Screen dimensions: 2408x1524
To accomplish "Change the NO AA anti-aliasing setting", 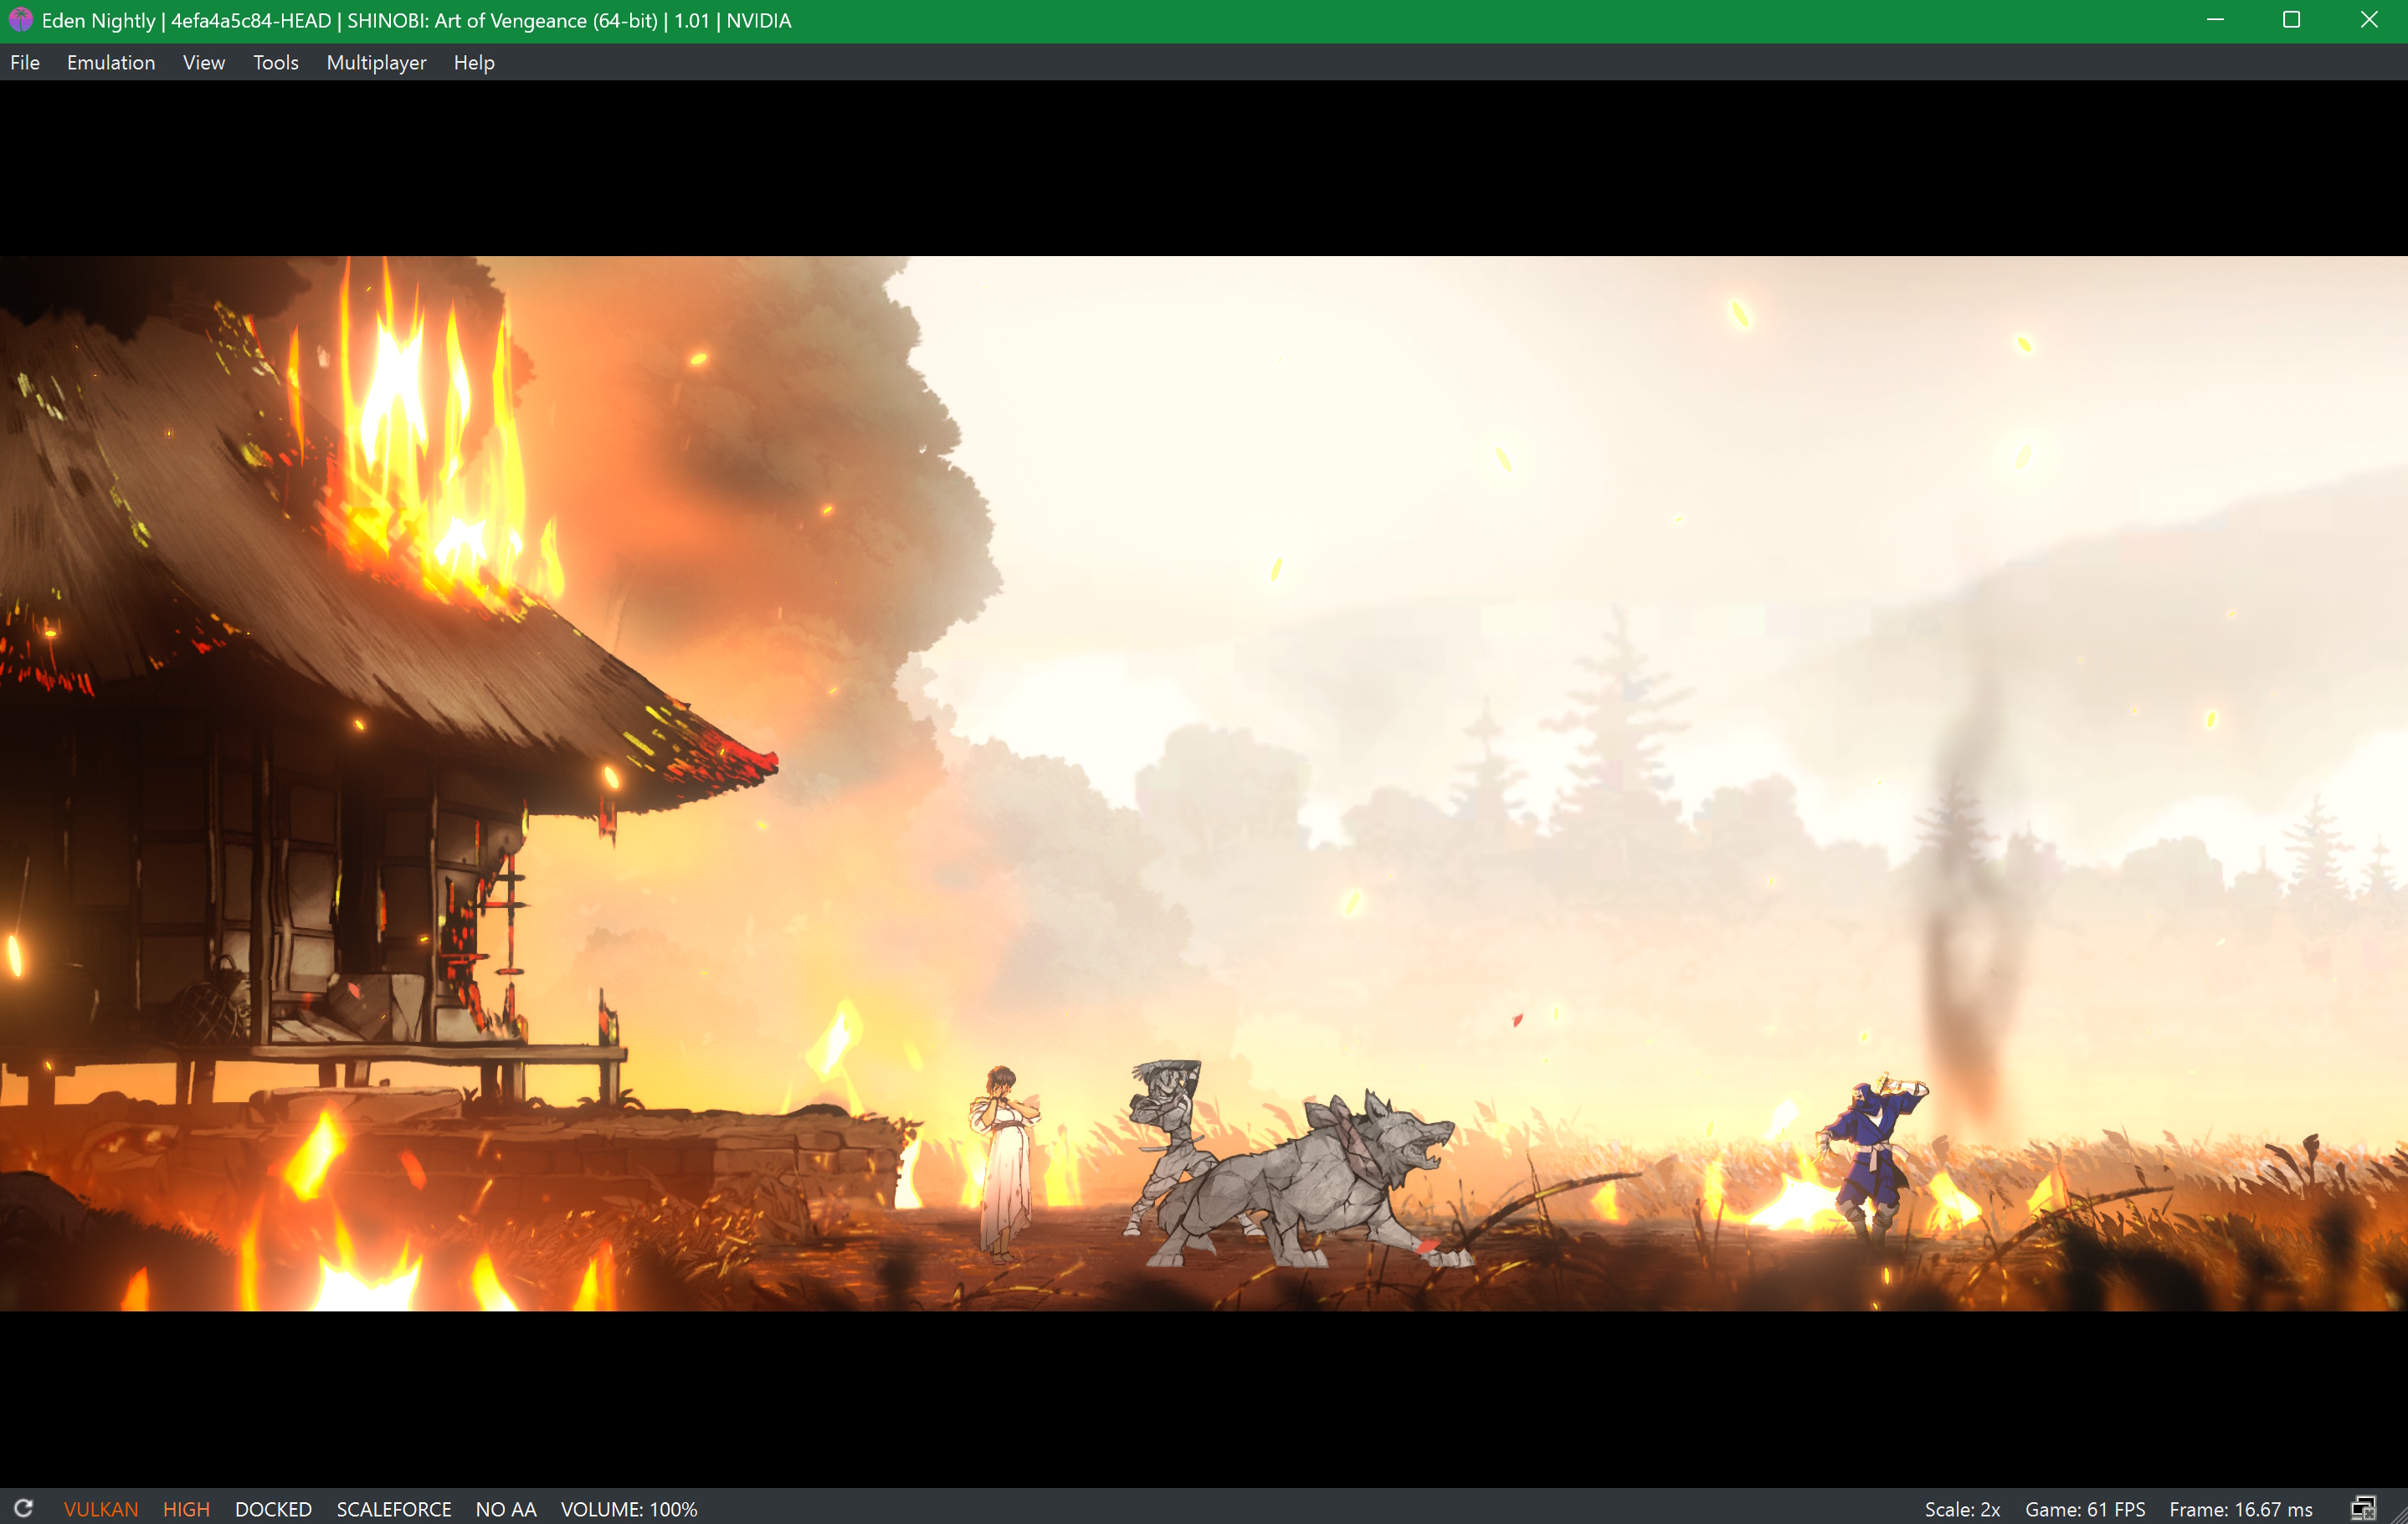I will click(x=506, y=1508).
